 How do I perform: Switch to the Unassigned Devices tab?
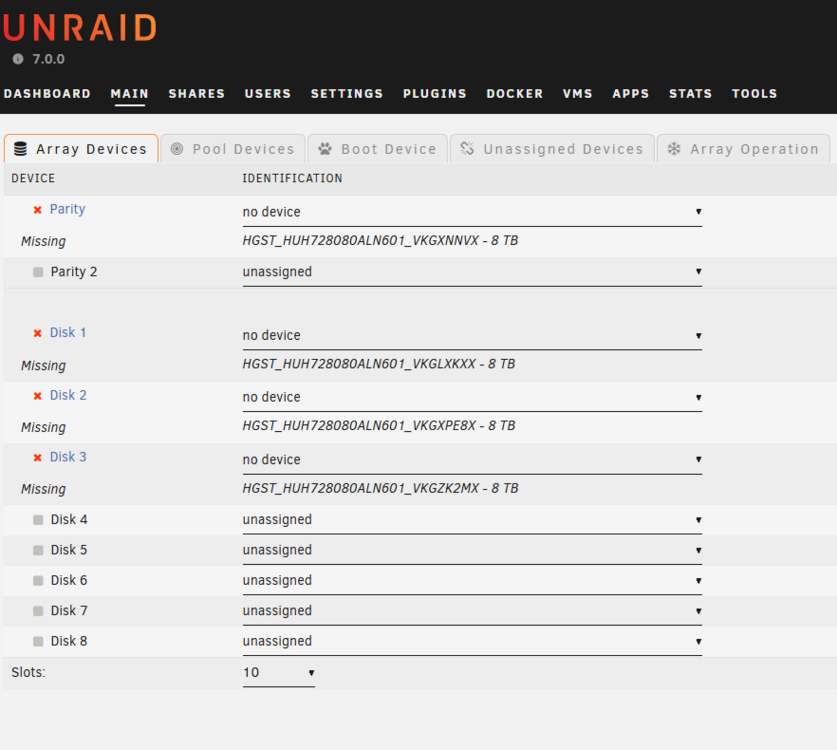pyautogui.click(x=552, y=148)
